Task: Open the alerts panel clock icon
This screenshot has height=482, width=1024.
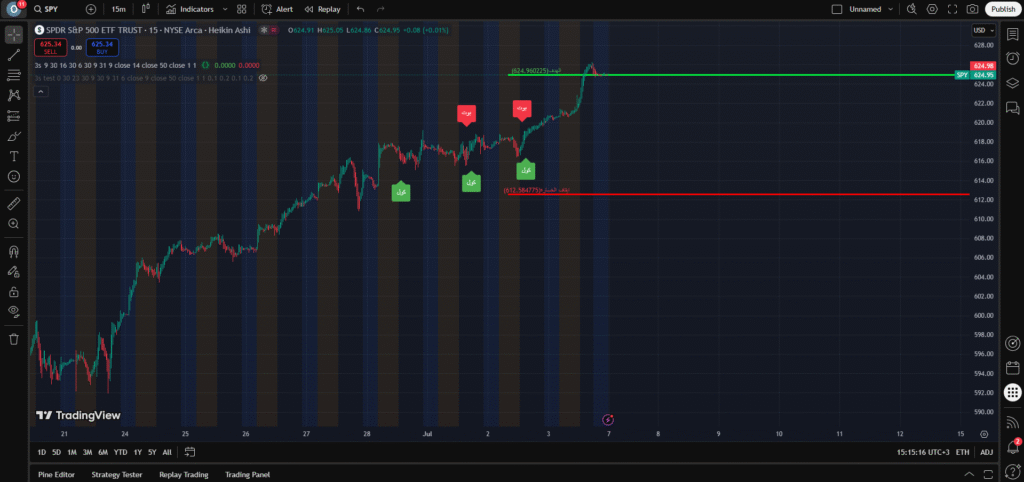Action: 1012,59
